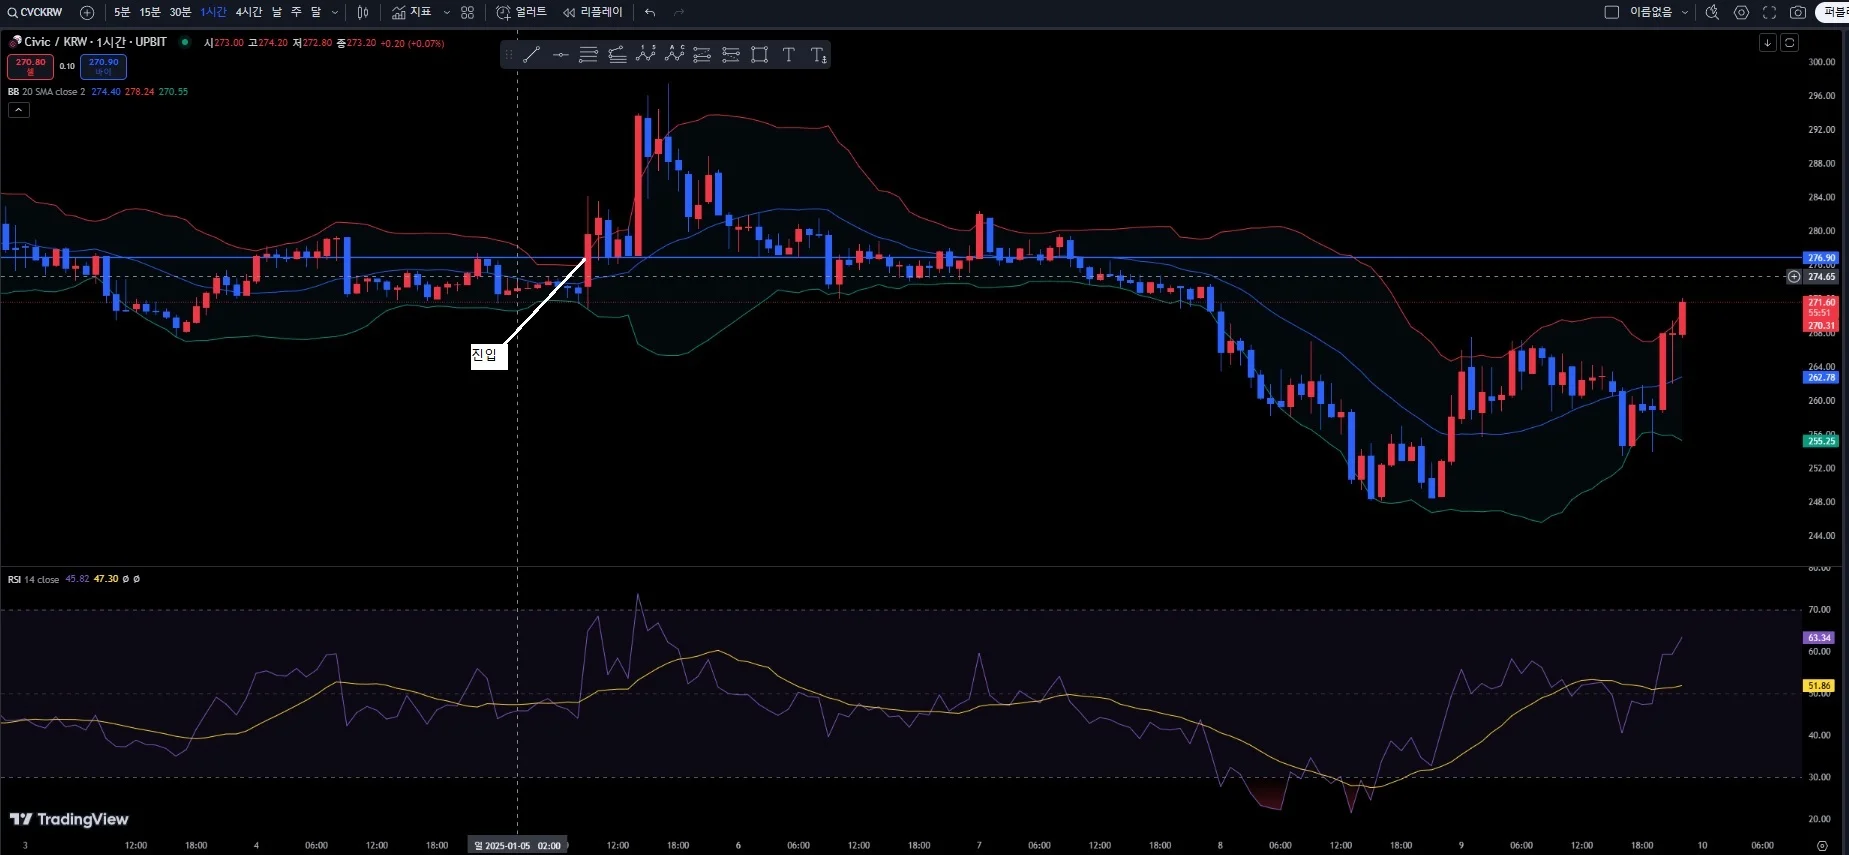1849x855 pixels.
Task: Select the RSI 14 close legend
Action: pos(34,579)
